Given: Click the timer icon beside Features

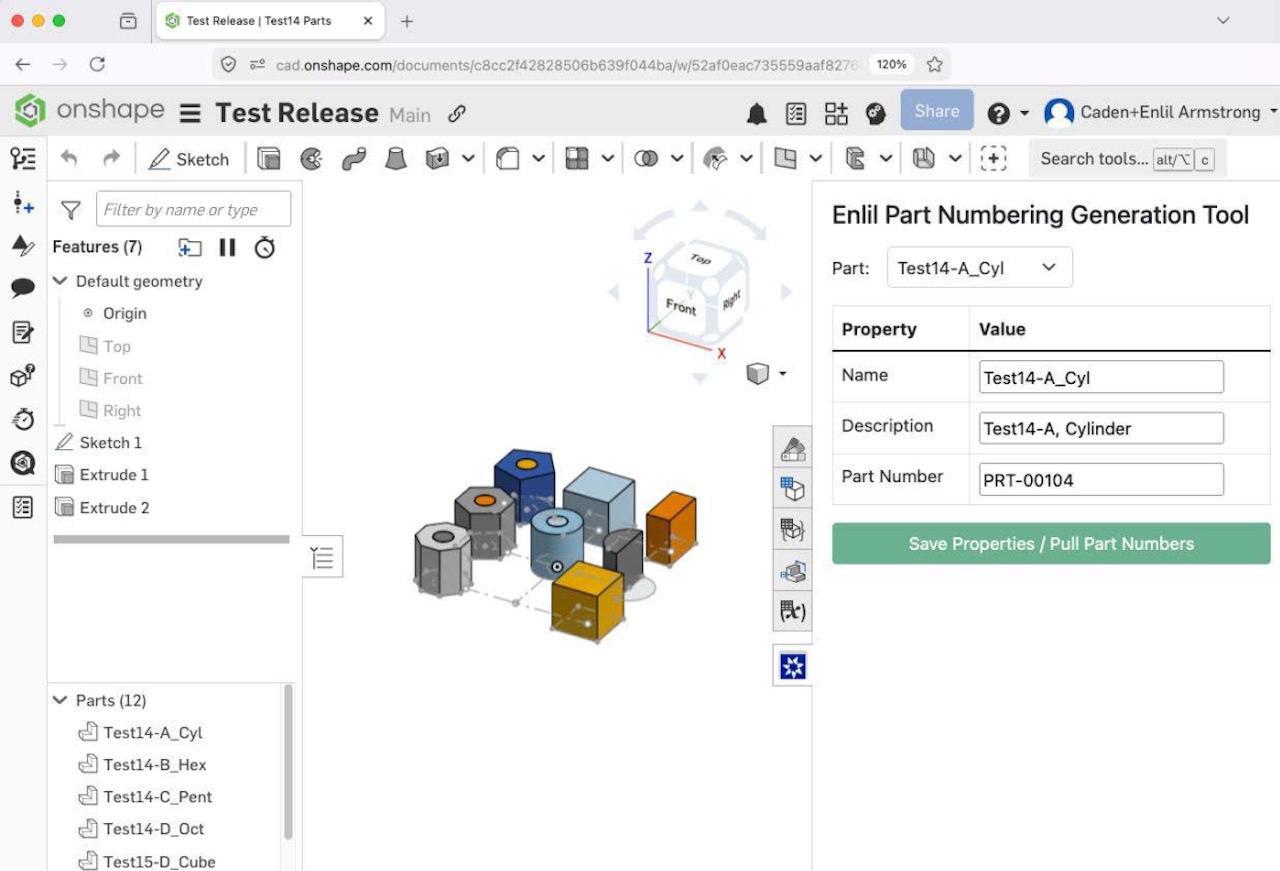Looking at the screenshot, I should 265,247.
